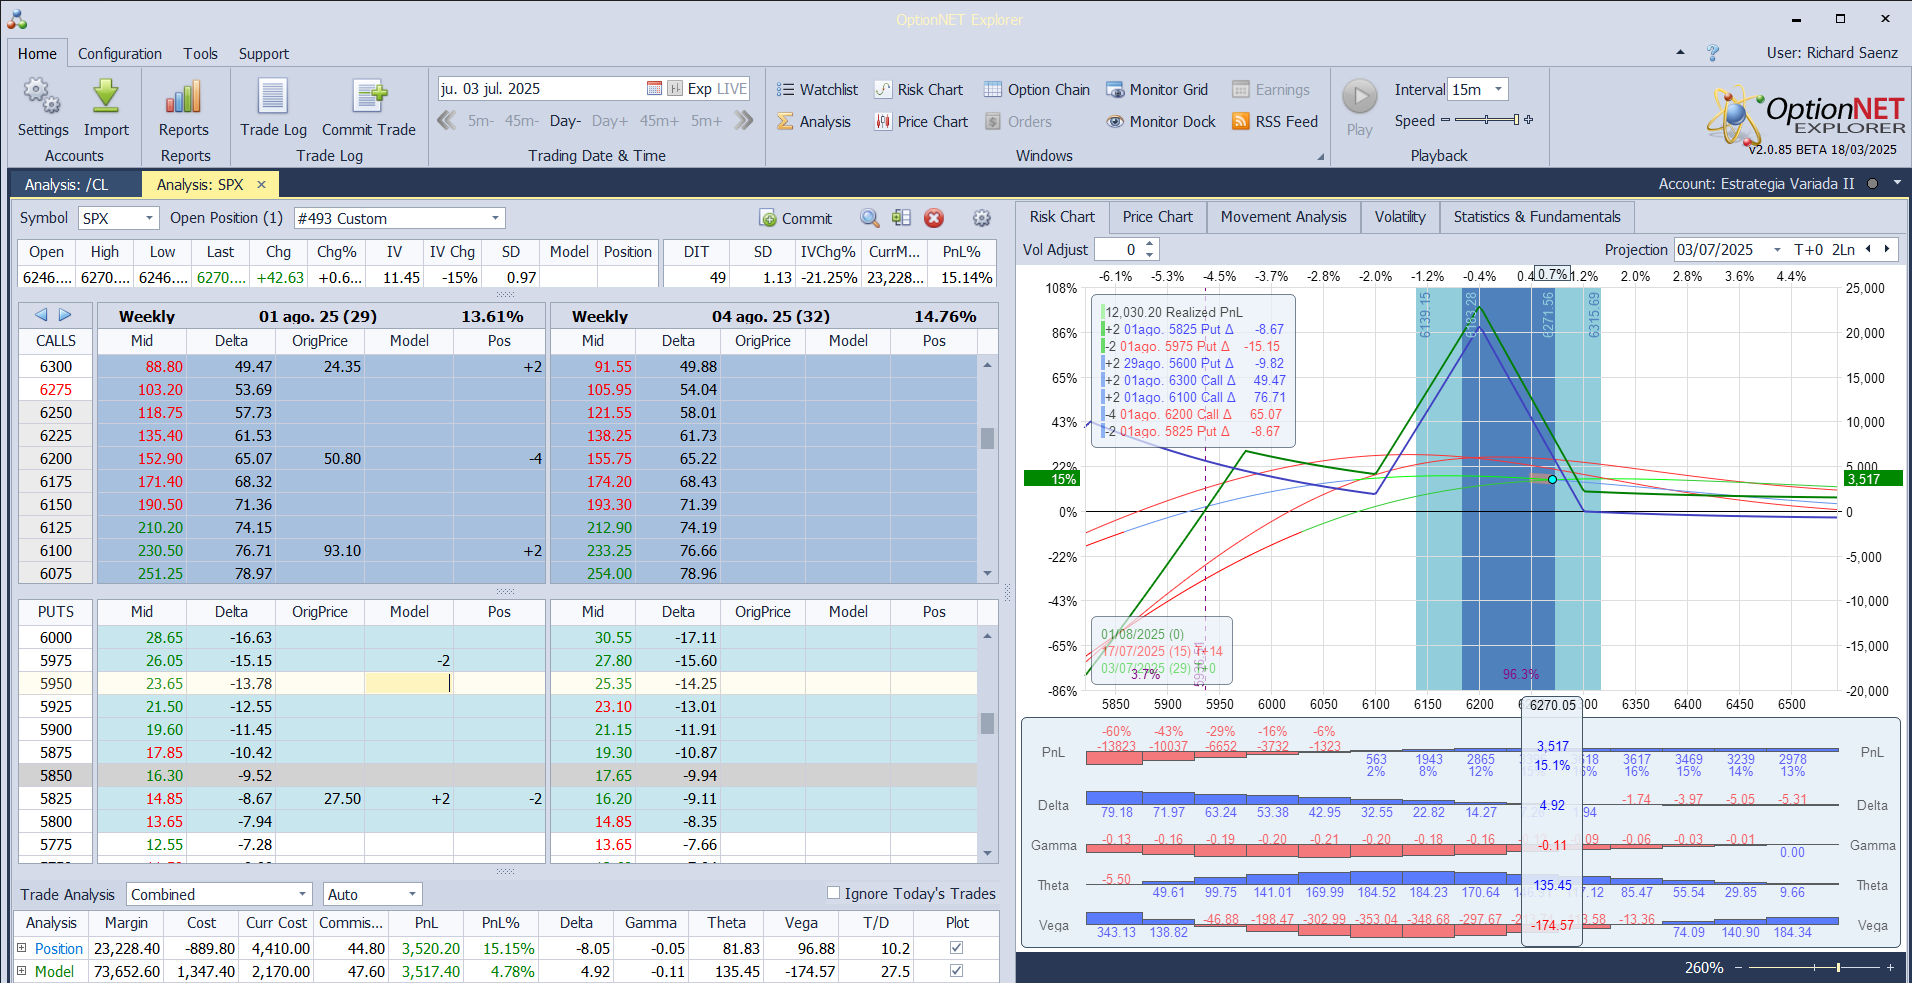Open the Analysis window from ribbon
This screenshot has height=983, width=1912.
point(814,122)
